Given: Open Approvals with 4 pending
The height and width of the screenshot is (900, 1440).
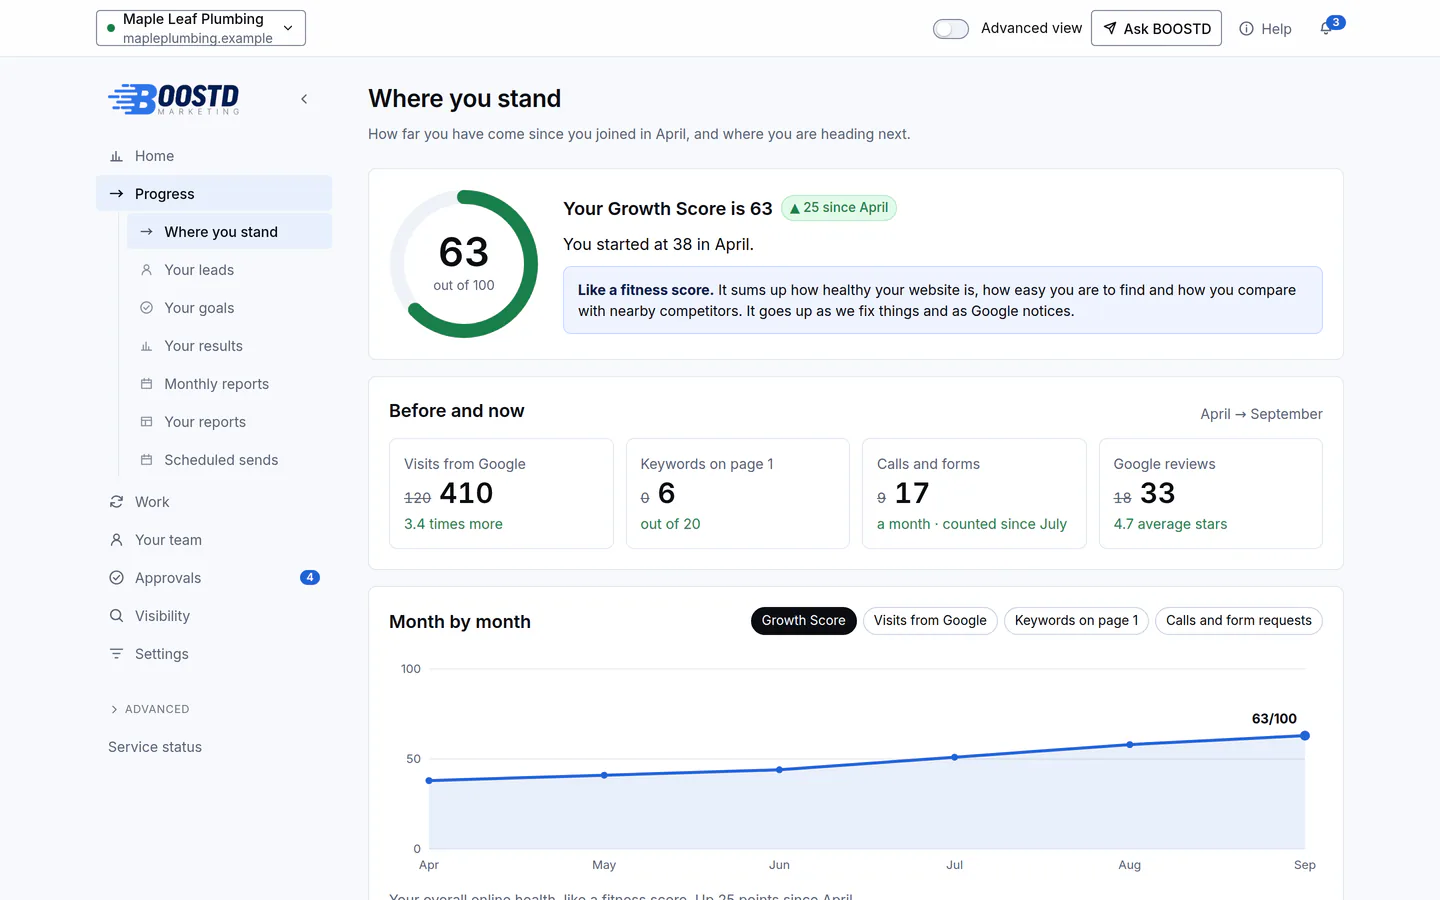Looking at the screenshot, I should pos(214,578).
